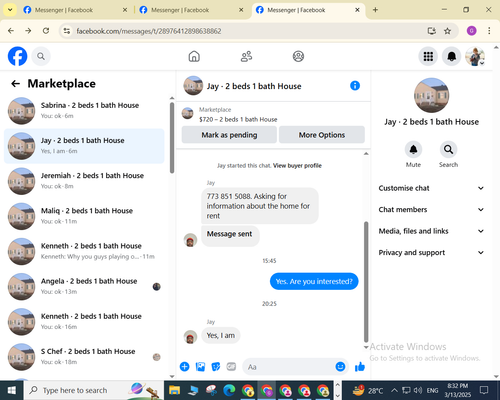Choose a GIF in the composer
This screenshot has height=400, width=500.
(x=231, y=367)
